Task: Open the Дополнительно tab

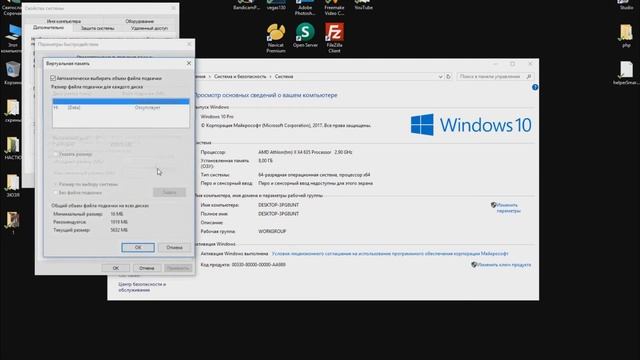Action: coord(49,28)
